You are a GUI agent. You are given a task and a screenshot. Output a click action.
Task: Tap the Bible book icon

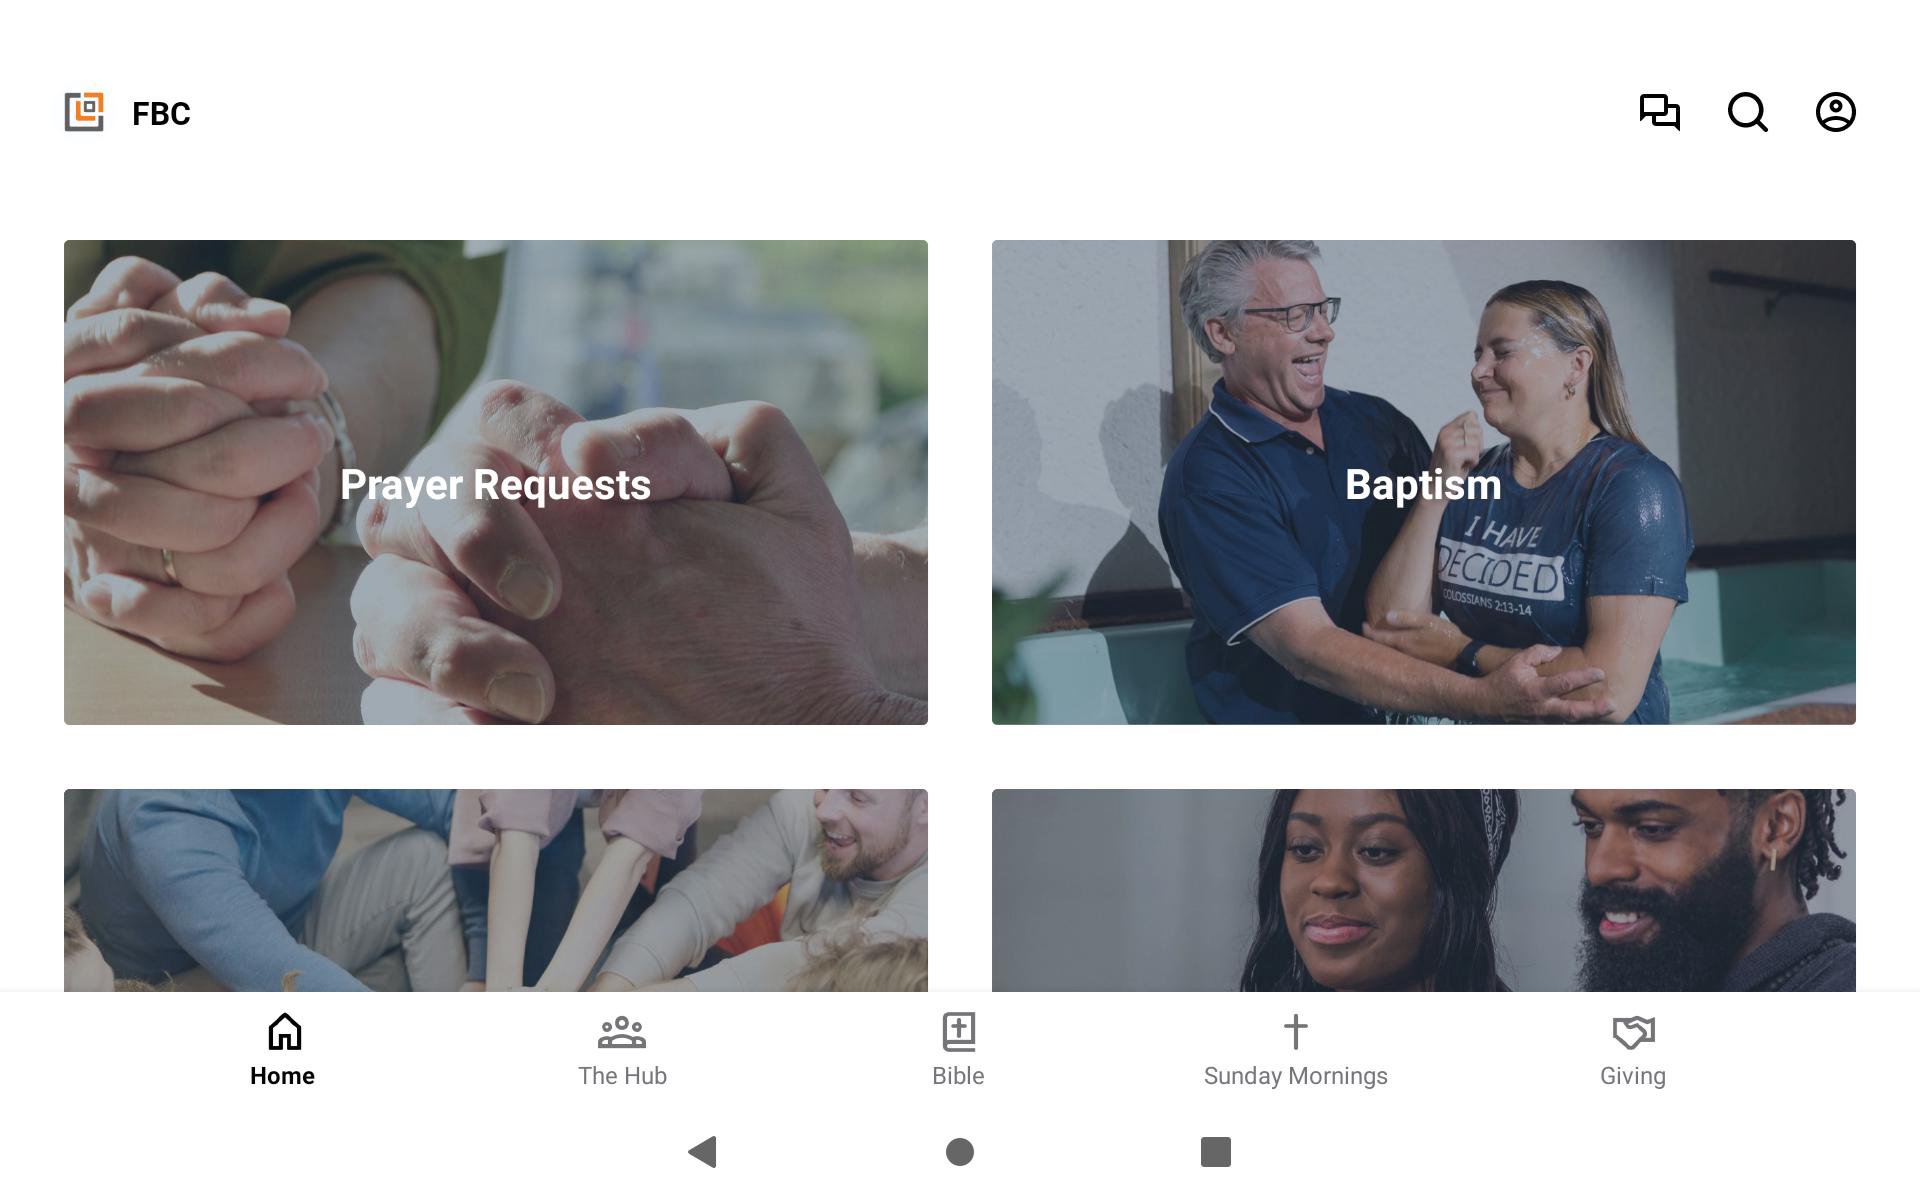coord(959,1032)
